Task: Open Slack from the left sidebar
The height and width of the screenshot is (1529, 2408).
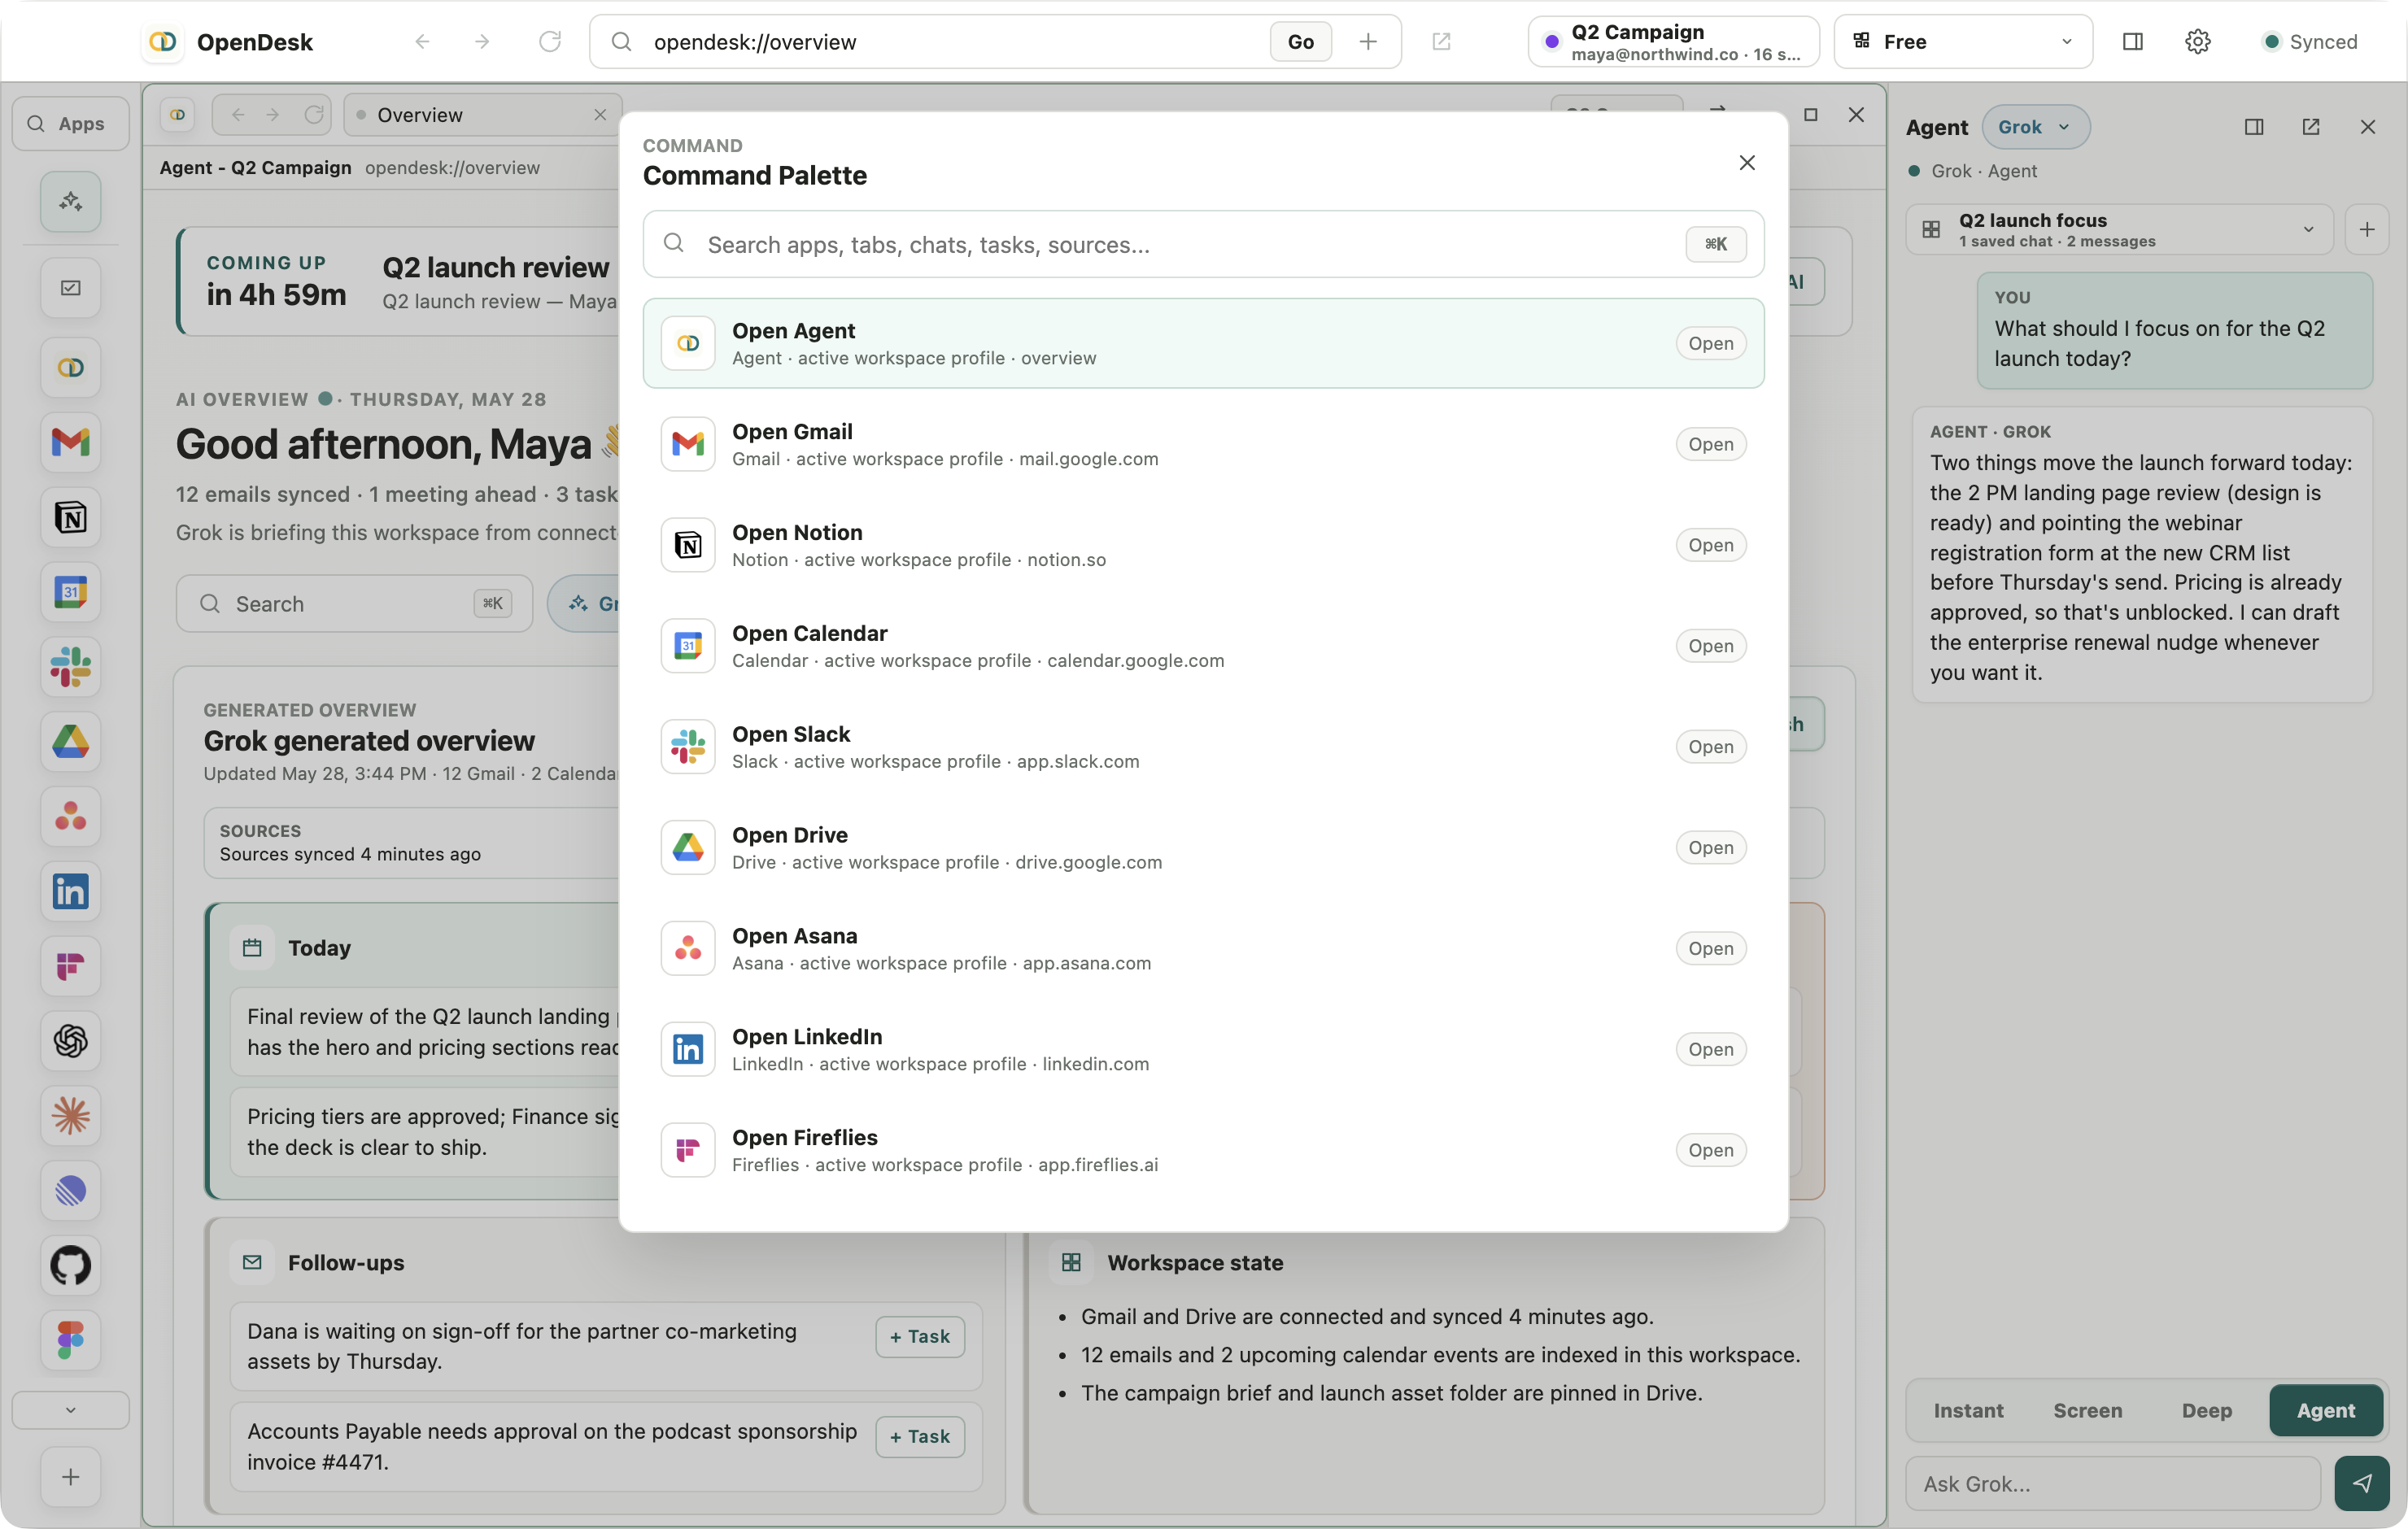Action: pyautogui.click(x=70, y=666)
